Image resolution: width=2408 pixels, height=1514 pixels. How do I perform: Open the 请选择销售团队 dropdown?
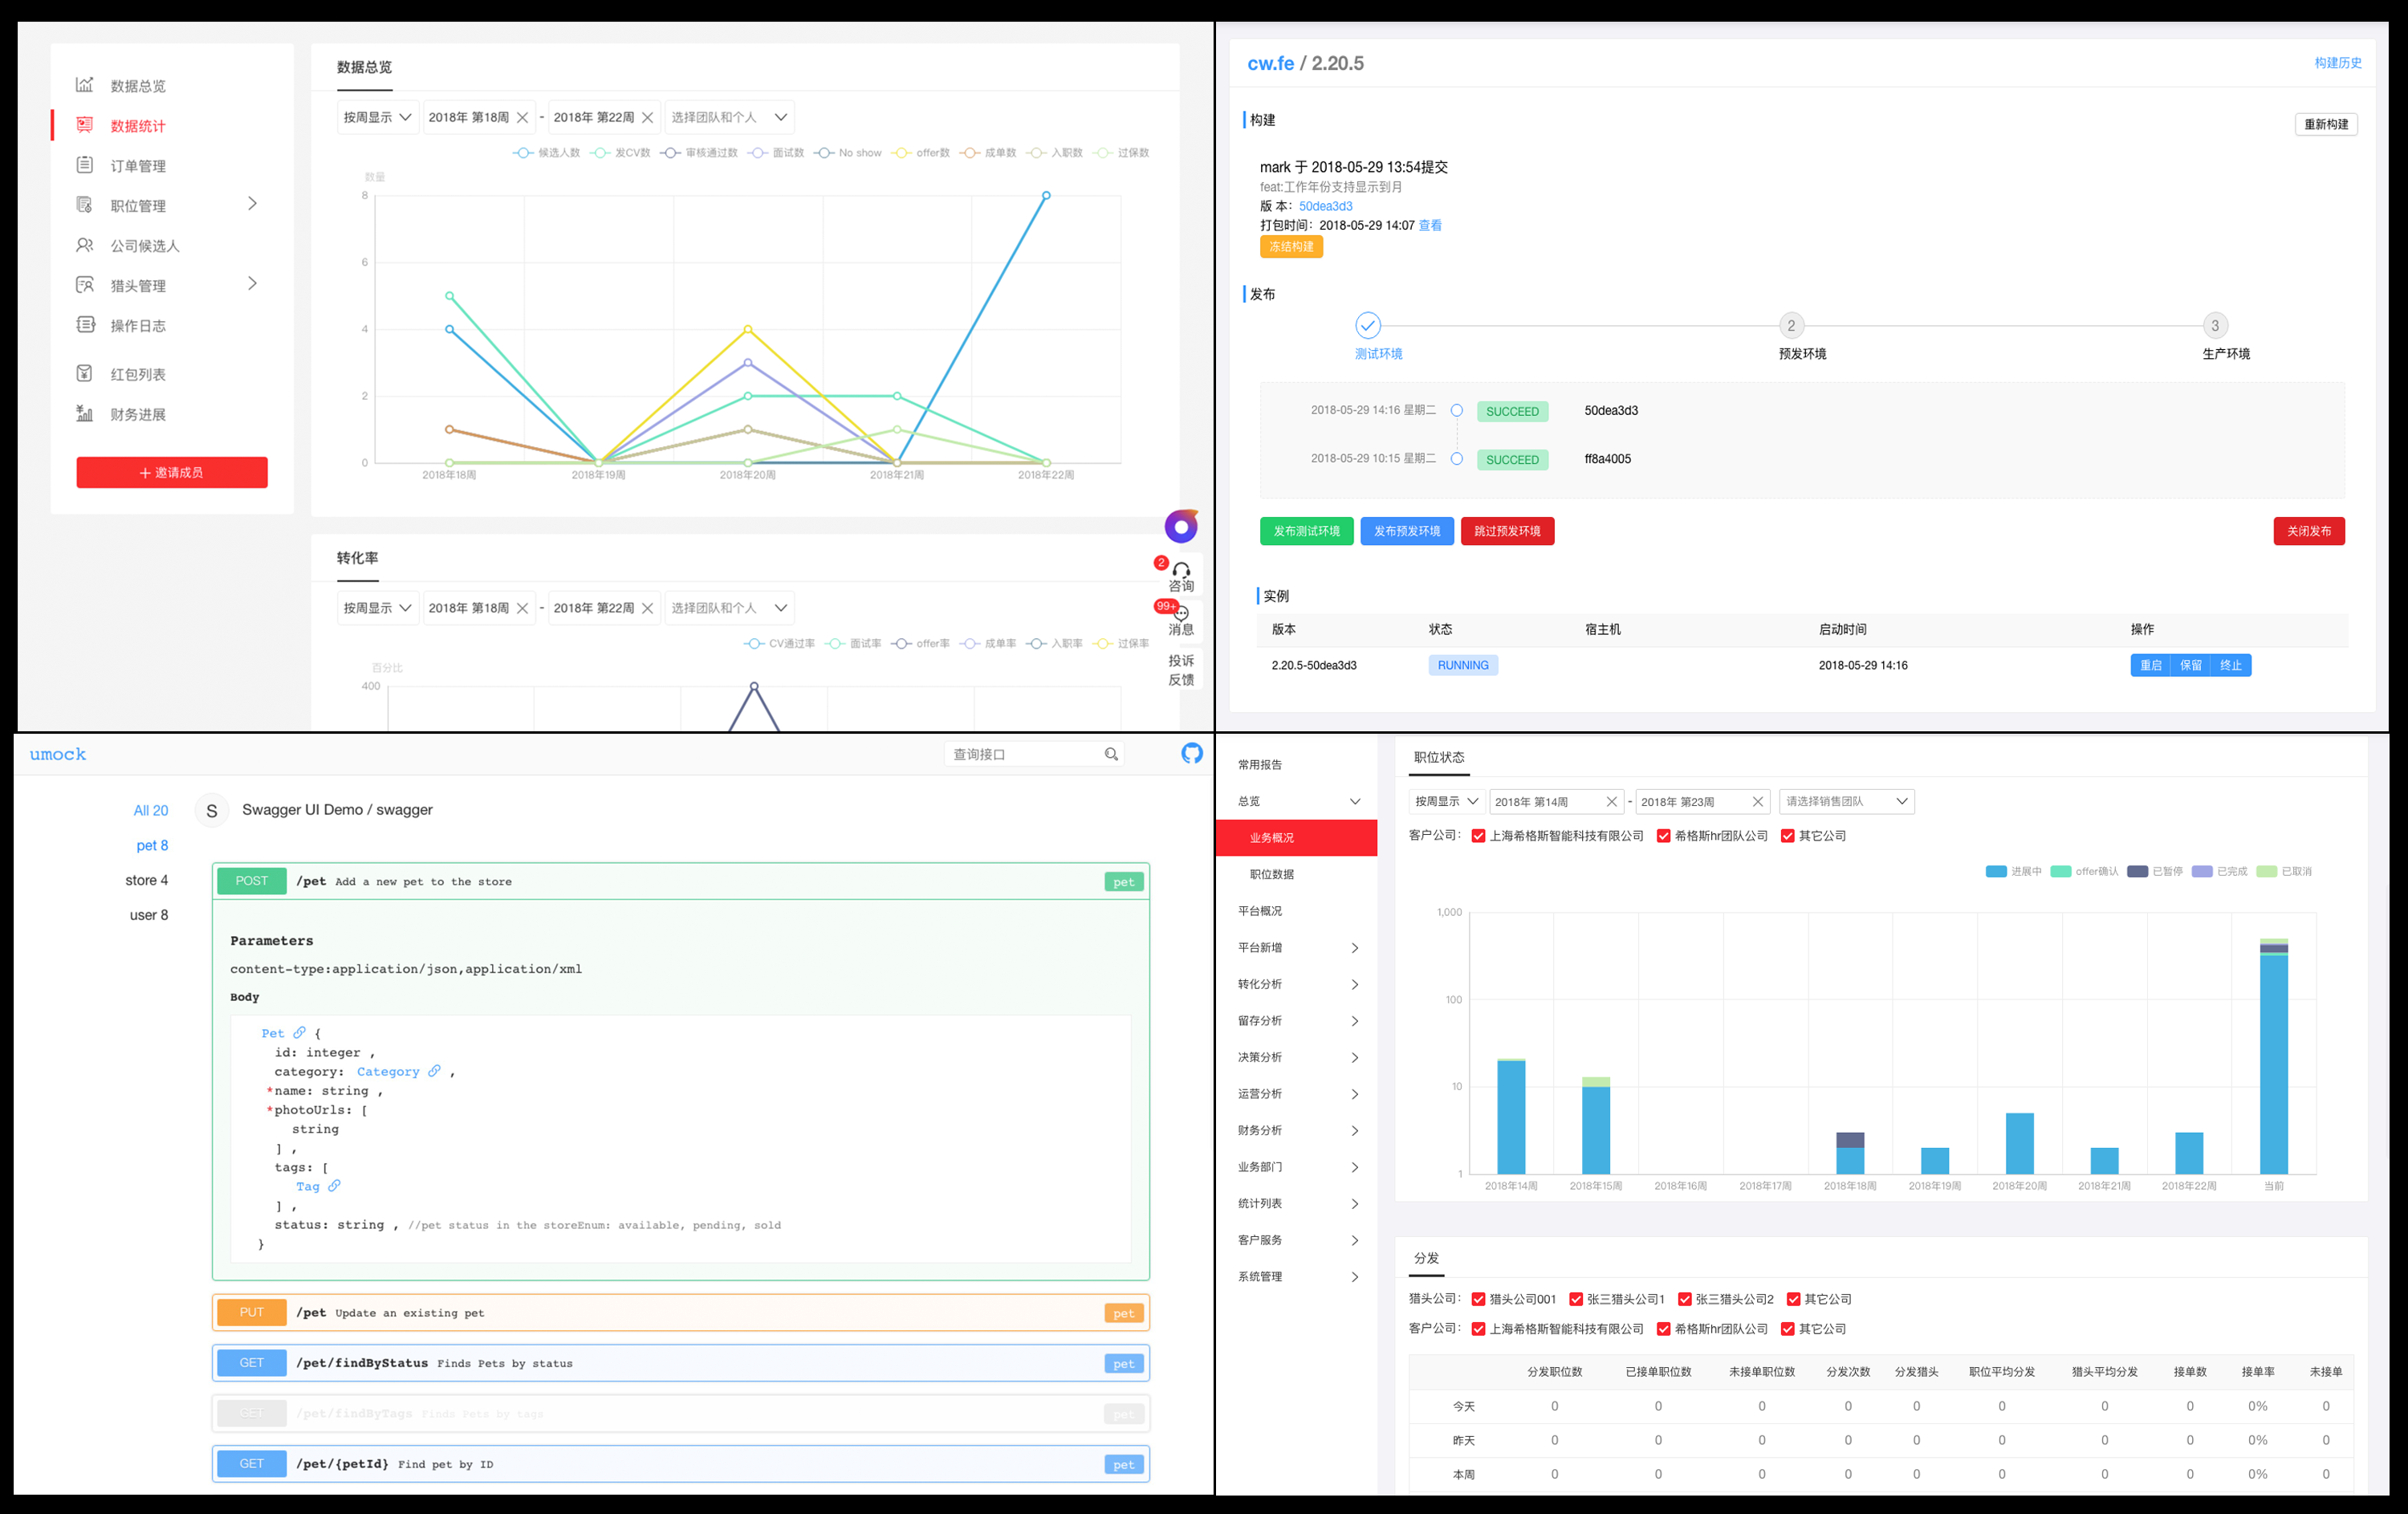[x=1845, y=801]
